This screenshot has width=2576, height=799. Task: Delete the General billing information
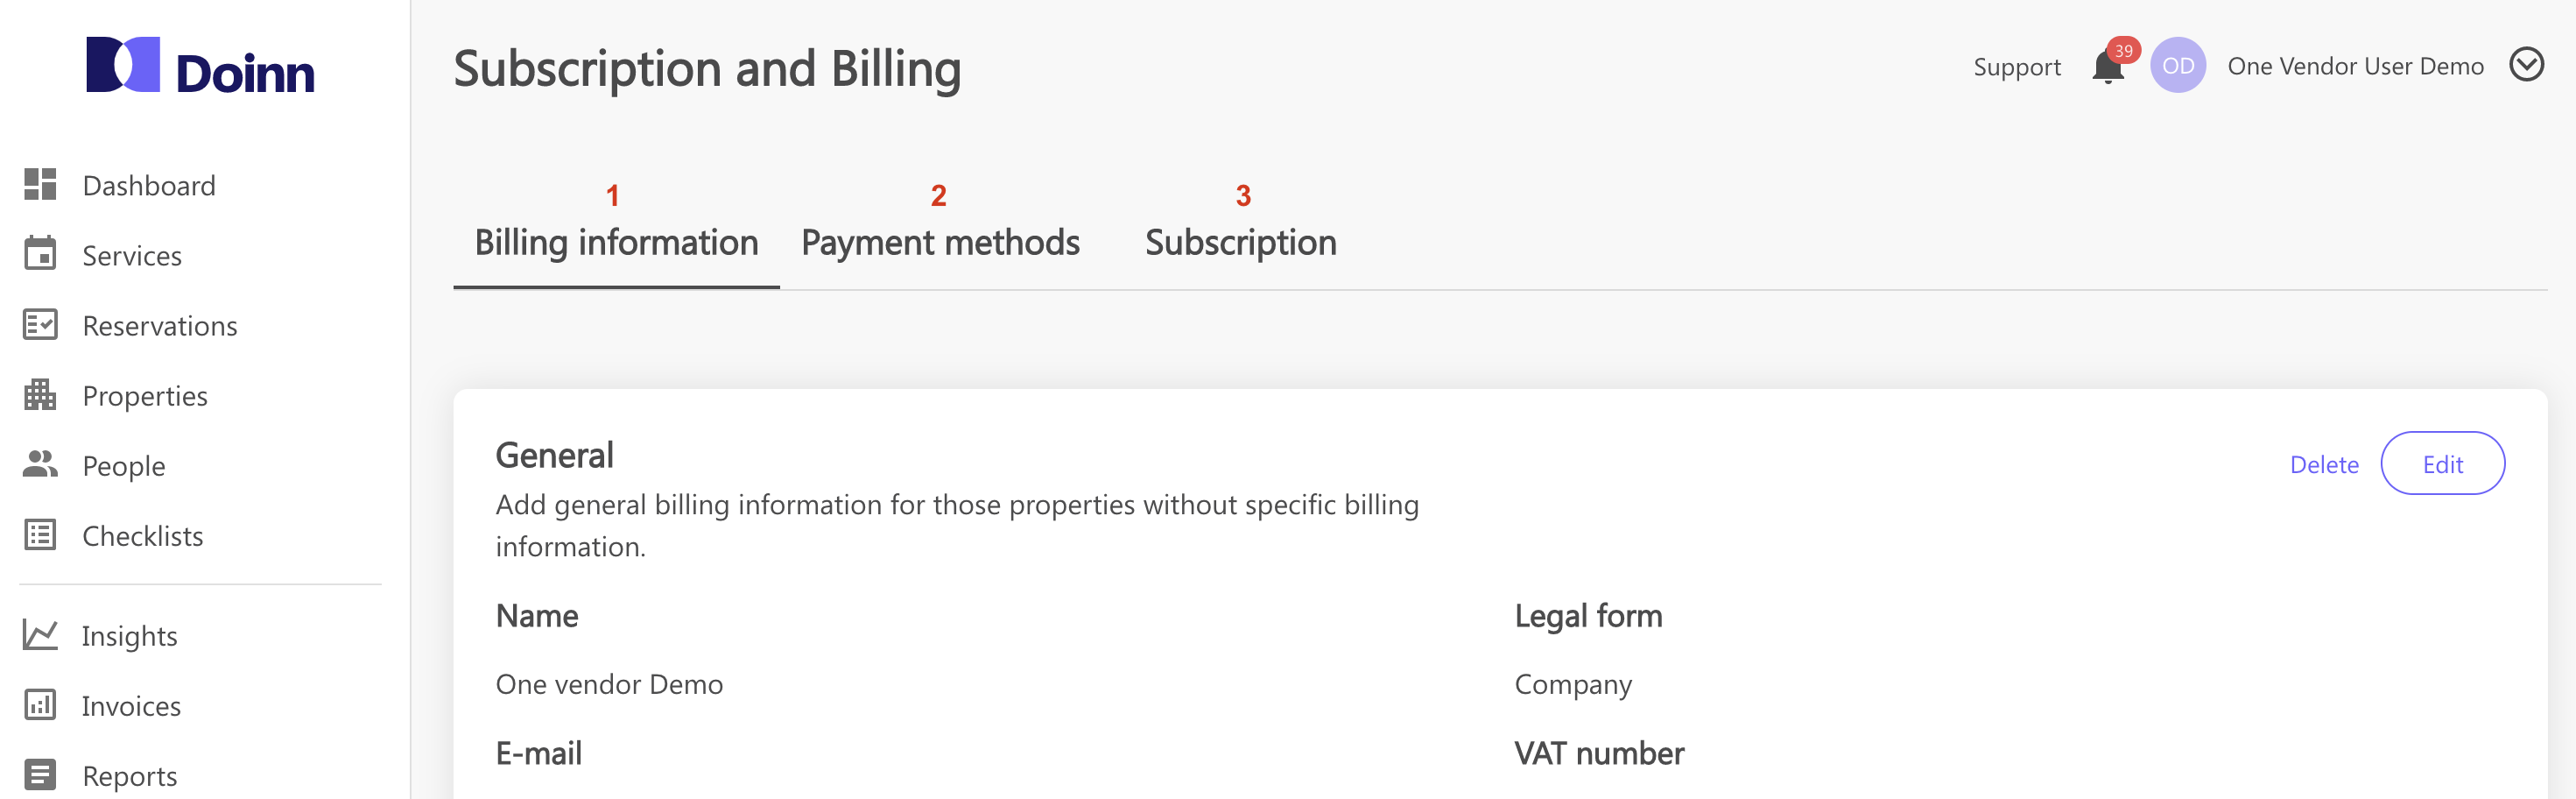click(2324, 465)
